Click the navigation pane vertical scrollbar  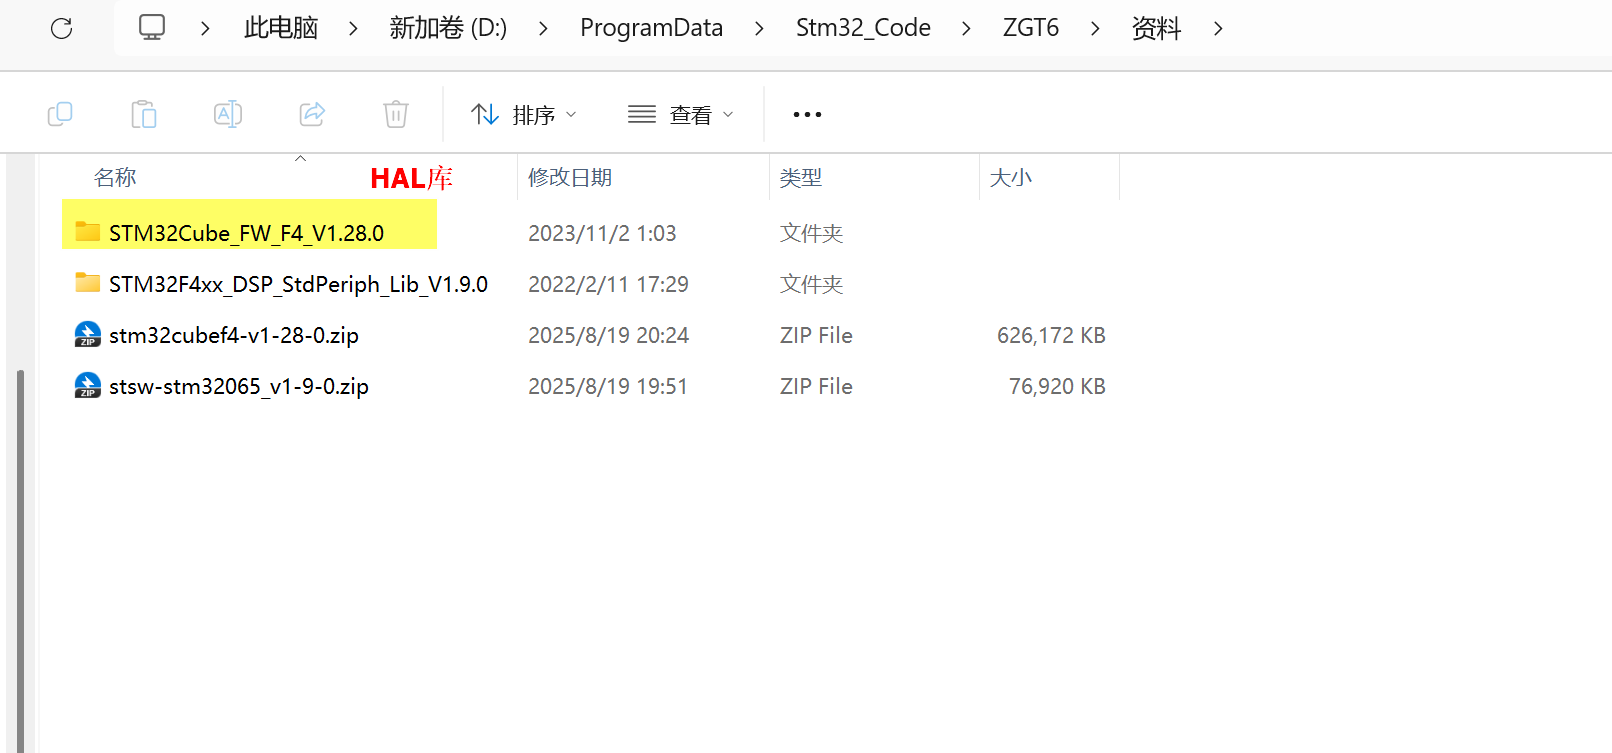[x=20, y=560]
